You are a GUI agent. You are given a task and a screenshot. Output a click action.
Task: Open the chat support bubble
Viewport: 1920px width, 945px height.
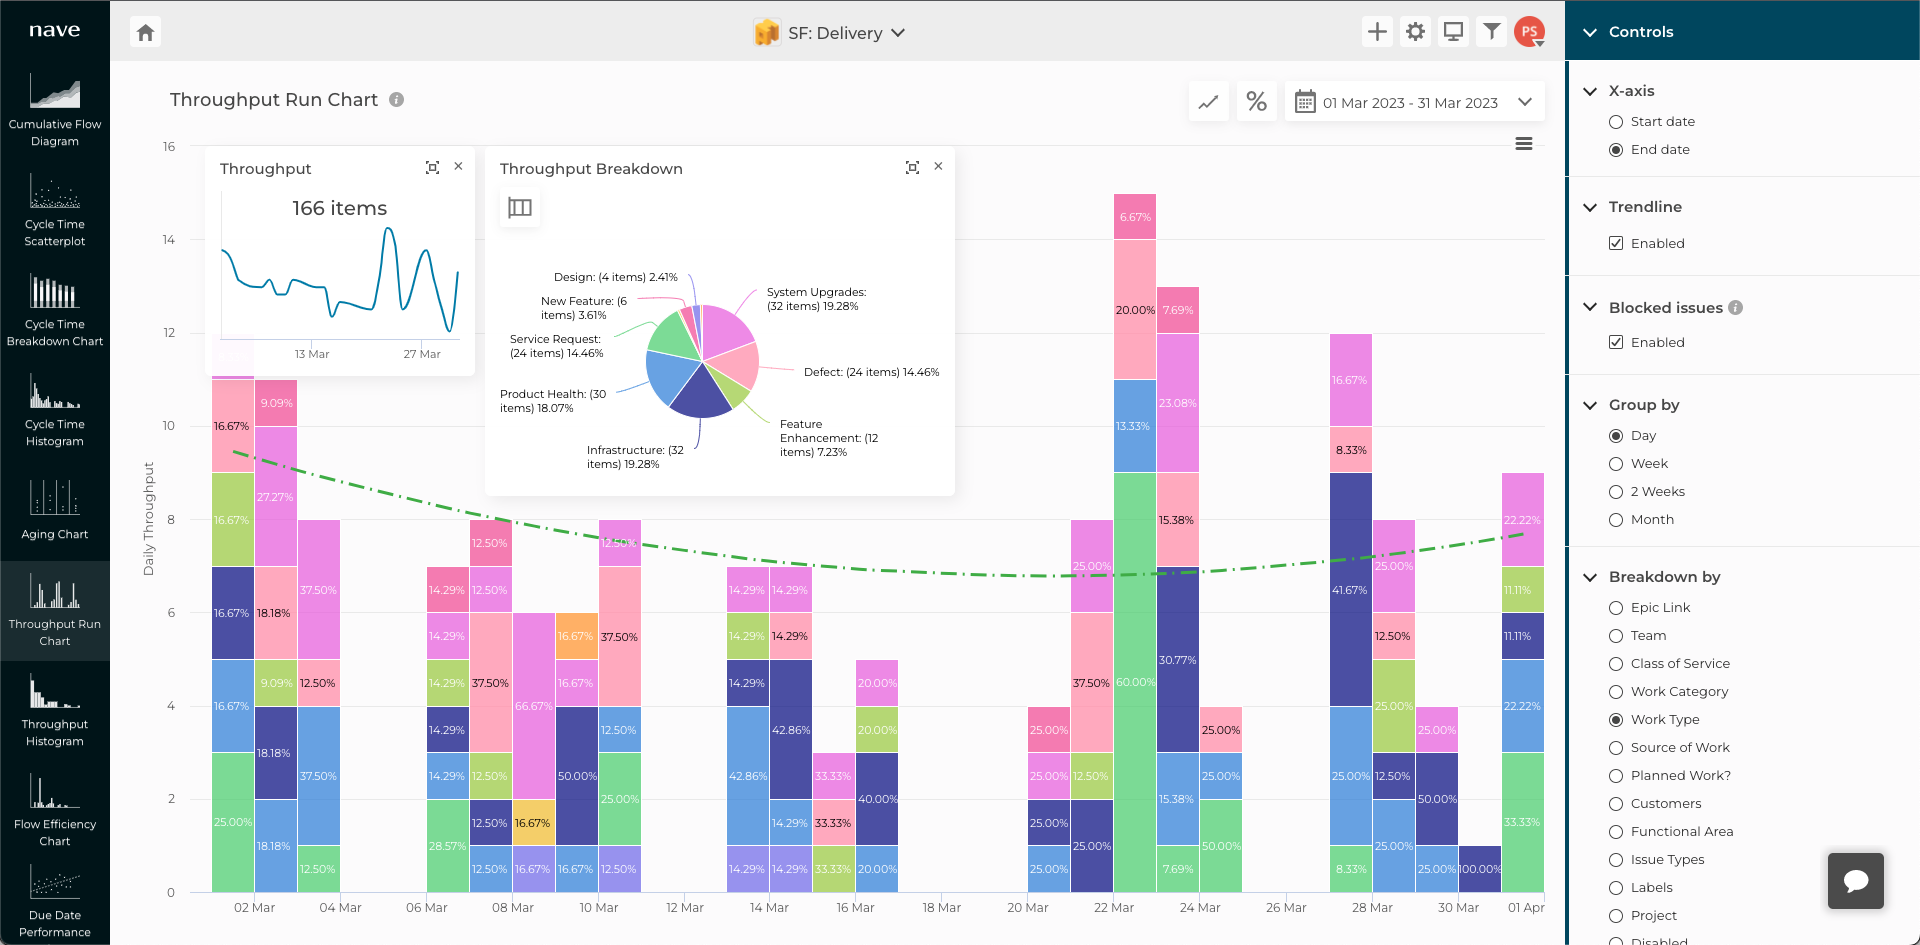point(1855,880)
